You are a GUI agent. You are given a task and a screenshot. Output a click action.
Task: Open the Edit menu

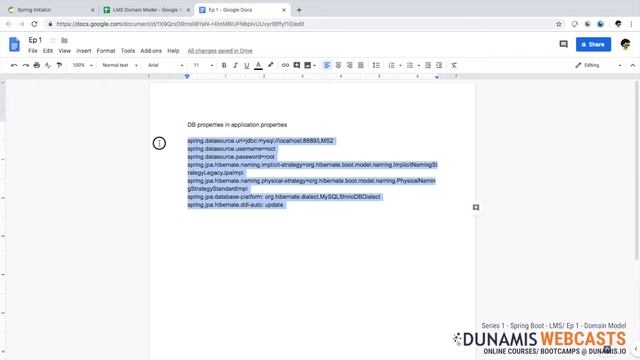48,51
